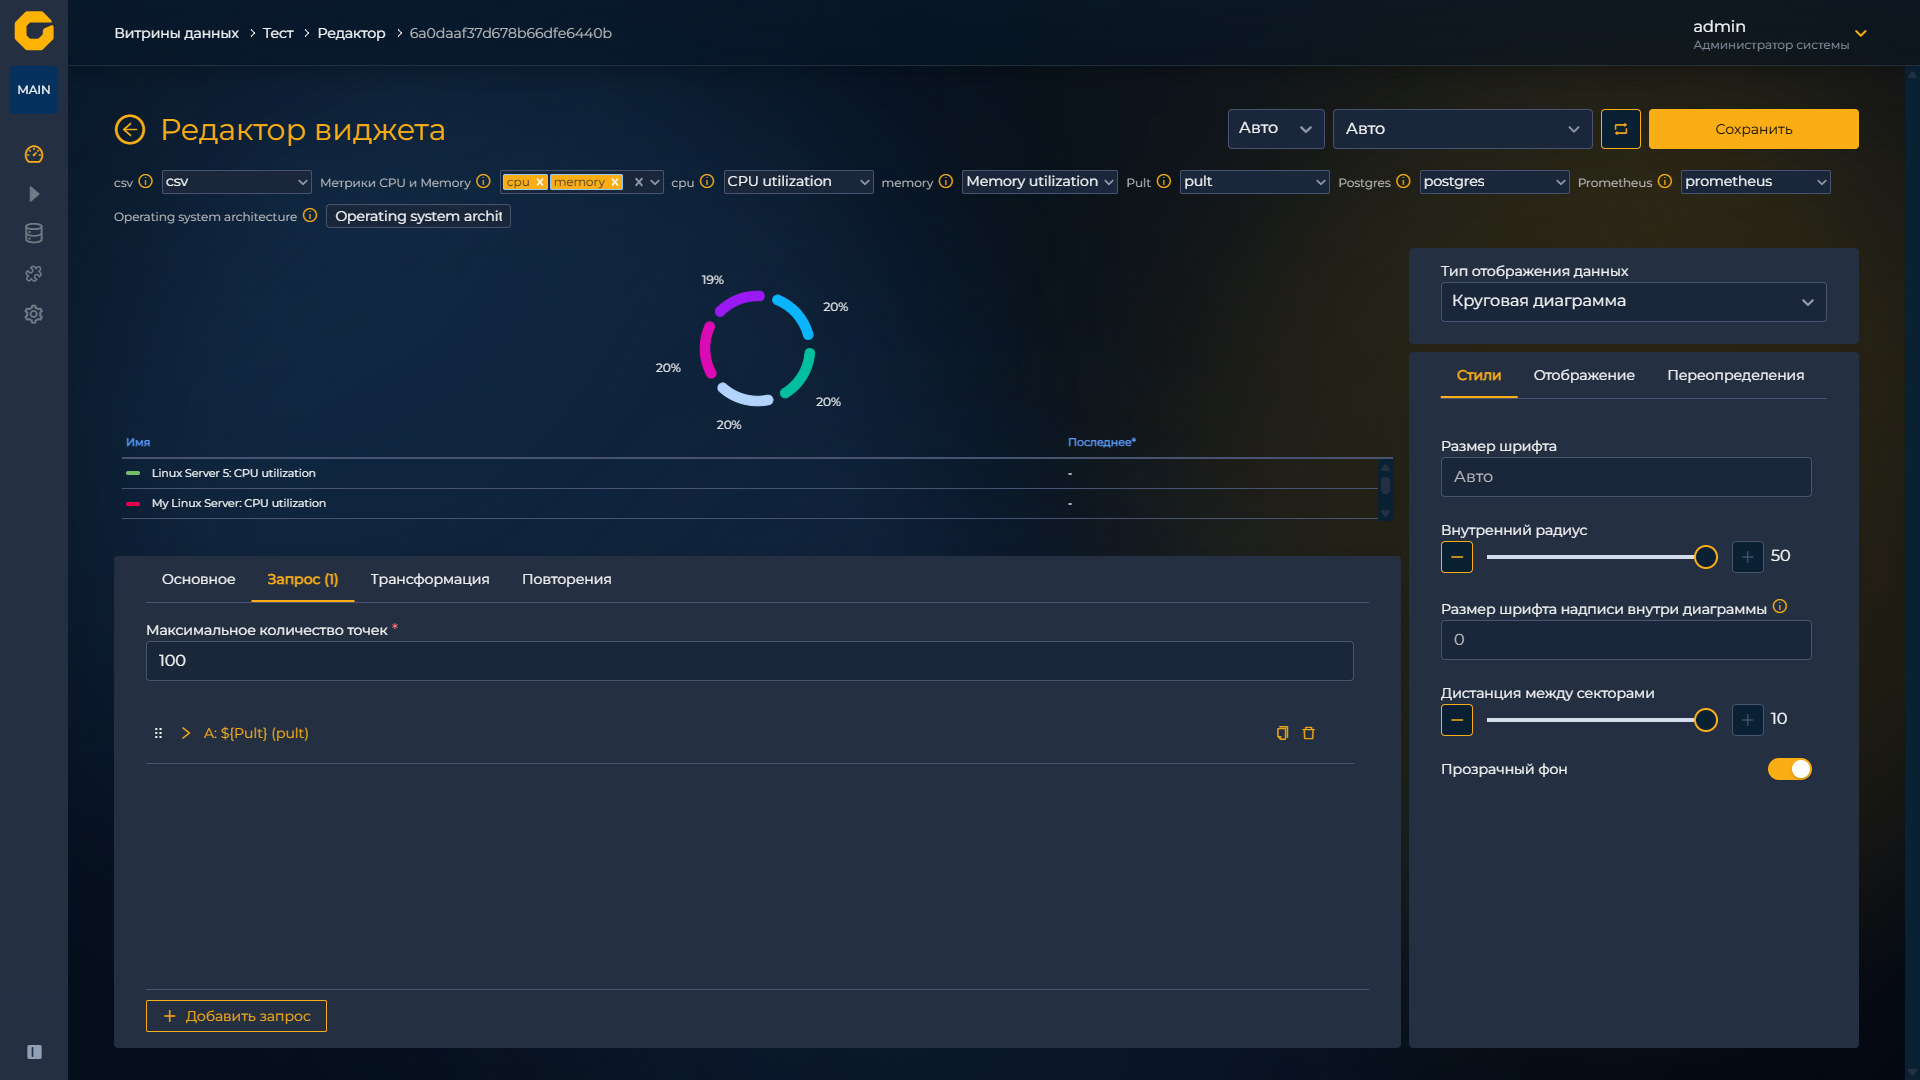The height and width of the screenshot is (1080, 1920).
Task: Open the wide Авто dropdown
Action: [x=1462, y=129]
